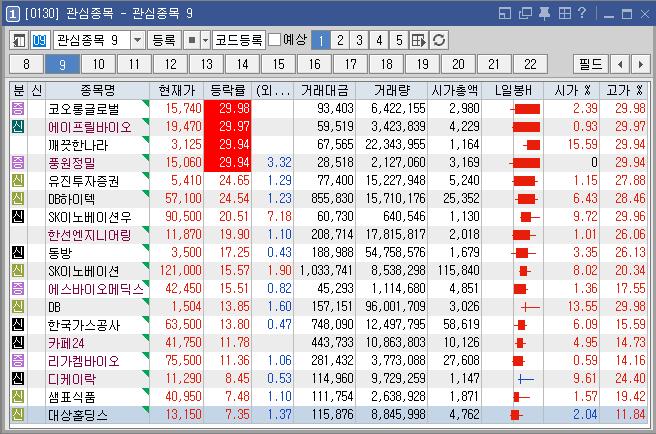Click the 신 badge on 한국가스공사 row
This screenshot has width=656, height=434.
tap(18, 324)
